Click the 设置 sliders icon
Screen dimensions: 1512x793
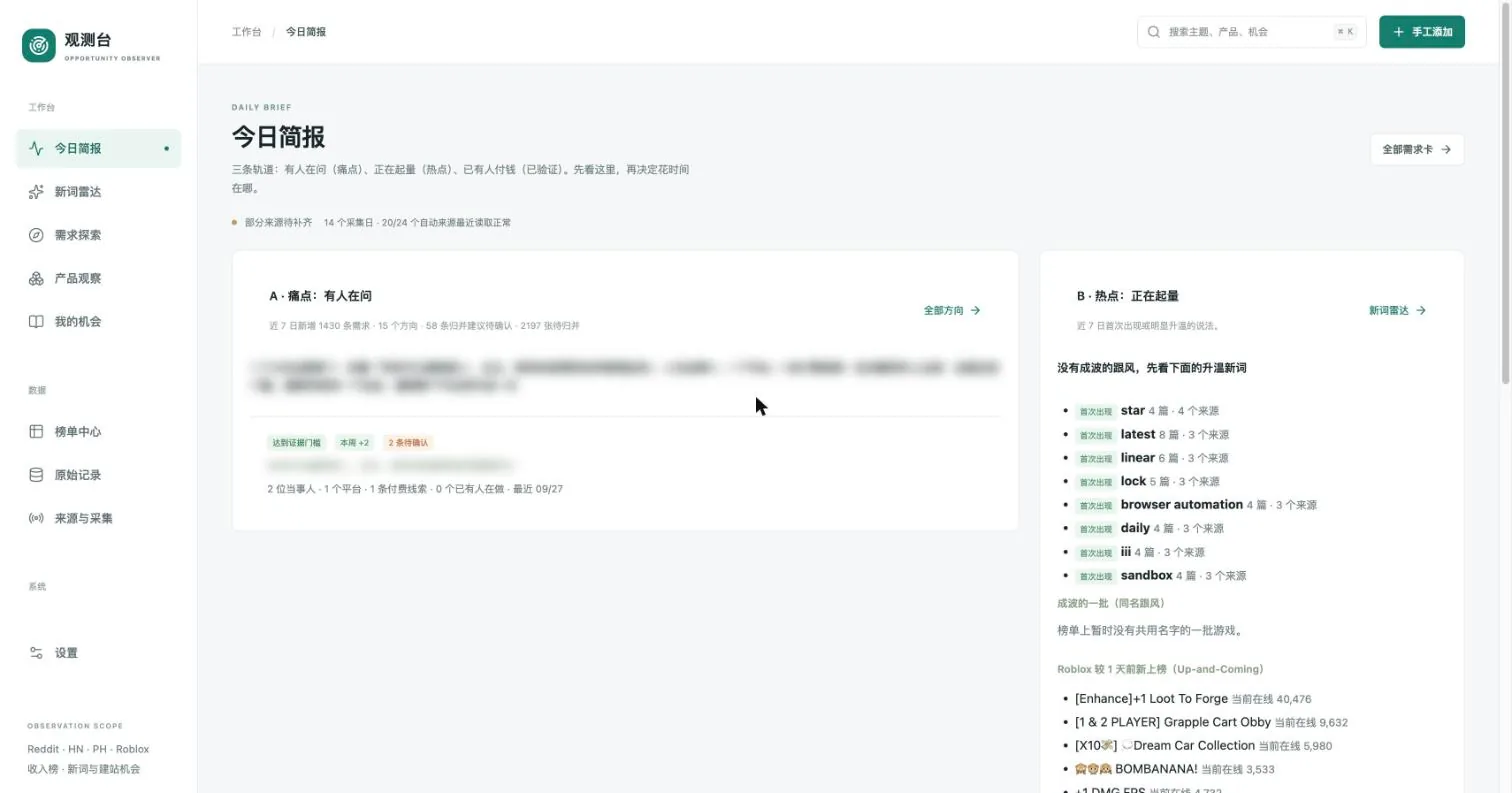(x=36, y=653)
